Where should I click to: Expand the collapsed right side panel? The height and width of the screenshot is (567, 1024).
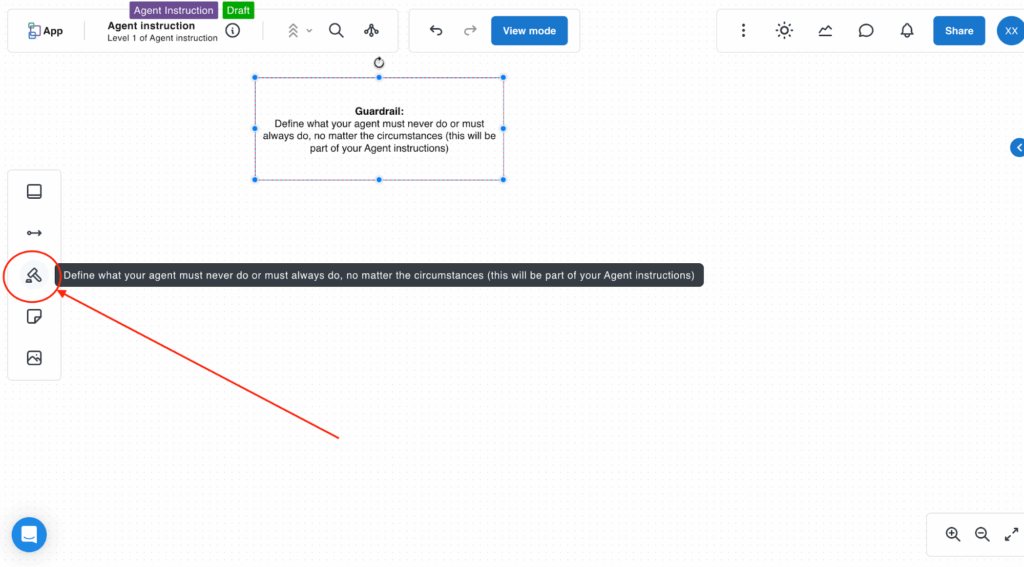click(x=1018, y=148)
